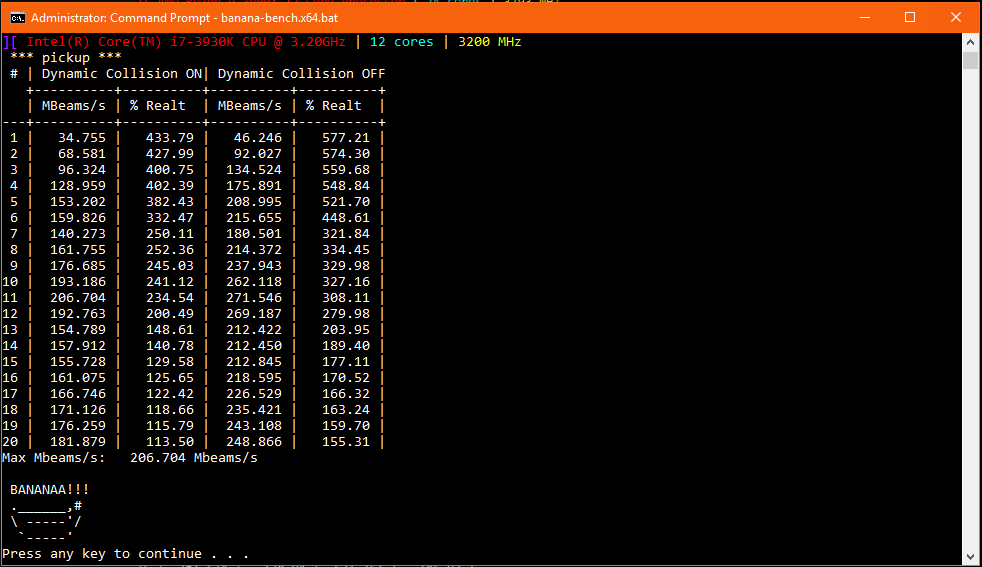Viewport: 982px width, 567px height.
Task: Click the '*** pickup ***' heading
Action: coord(66,58)
